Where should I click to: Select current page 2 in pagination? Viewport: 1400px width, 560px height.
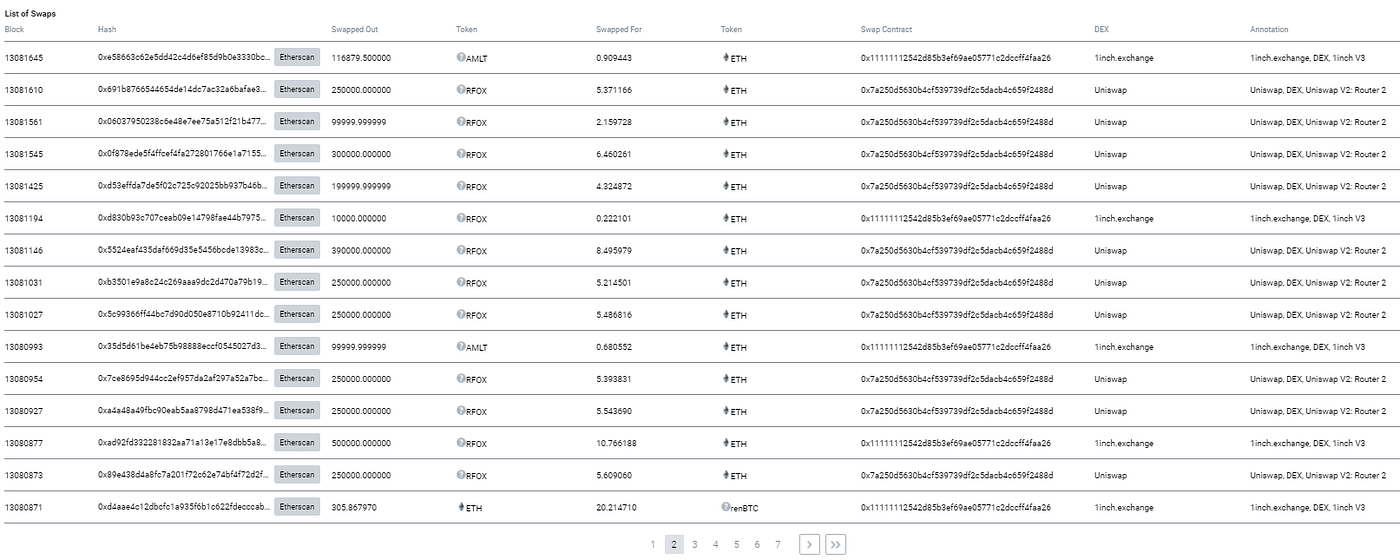point(674,544)
